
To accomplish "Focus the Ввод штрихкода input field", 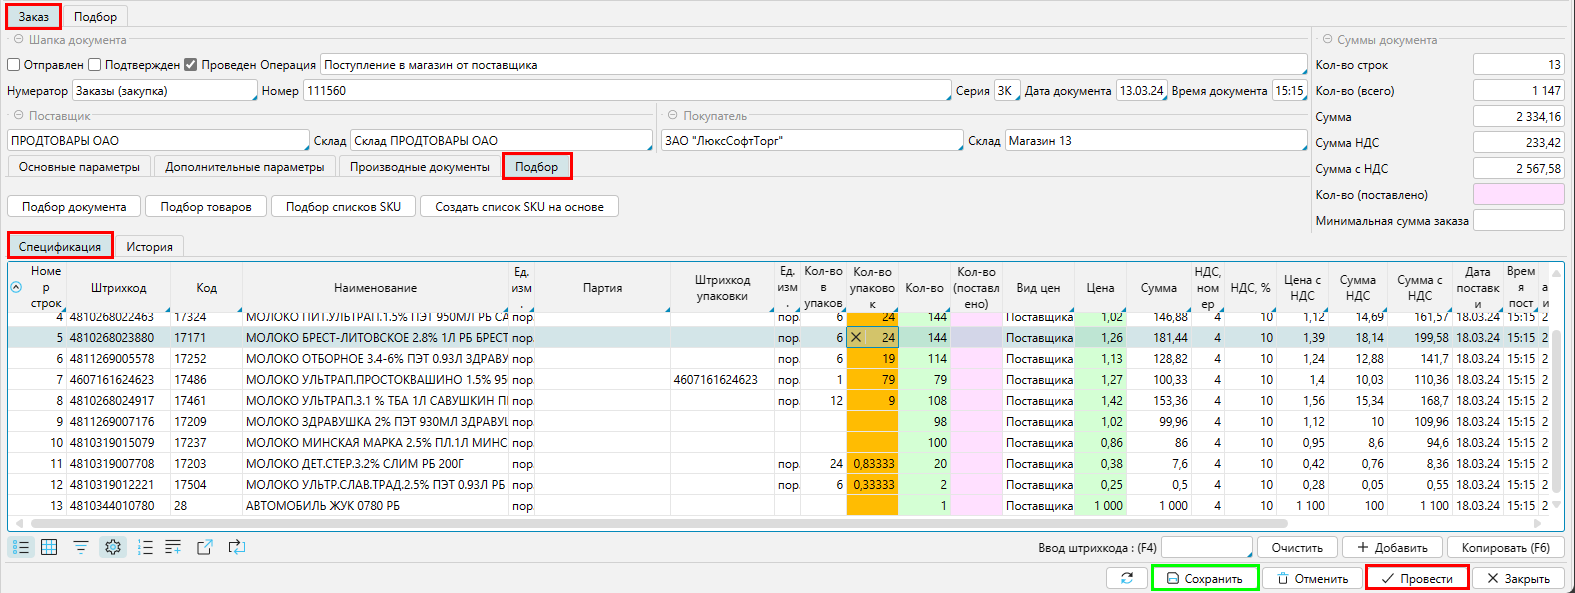I will tap(1205, 548).
